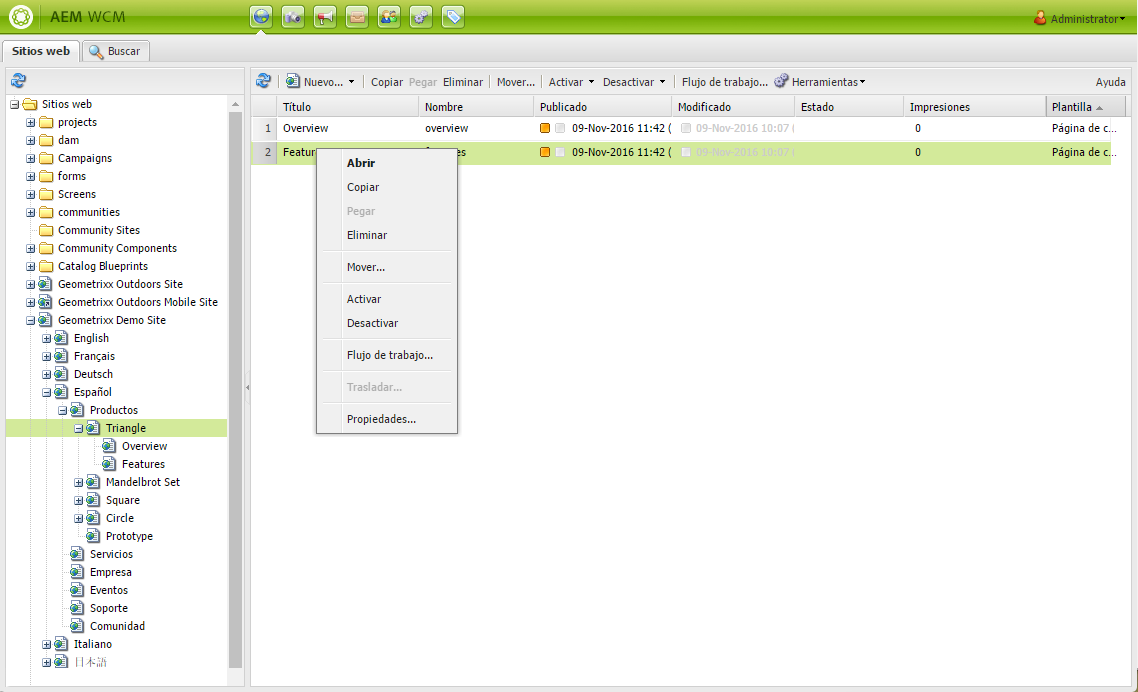Sort by the Título column header
The height and width of the screenshot is (692, 1138).
pos(348,107)
